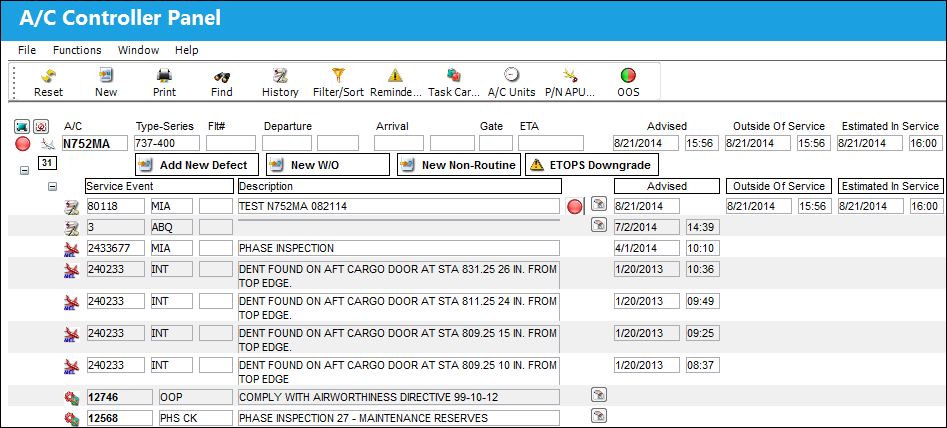Open the Task Cards toolbar icon
This screenshot has width=947, height=428.
point(453,75)
